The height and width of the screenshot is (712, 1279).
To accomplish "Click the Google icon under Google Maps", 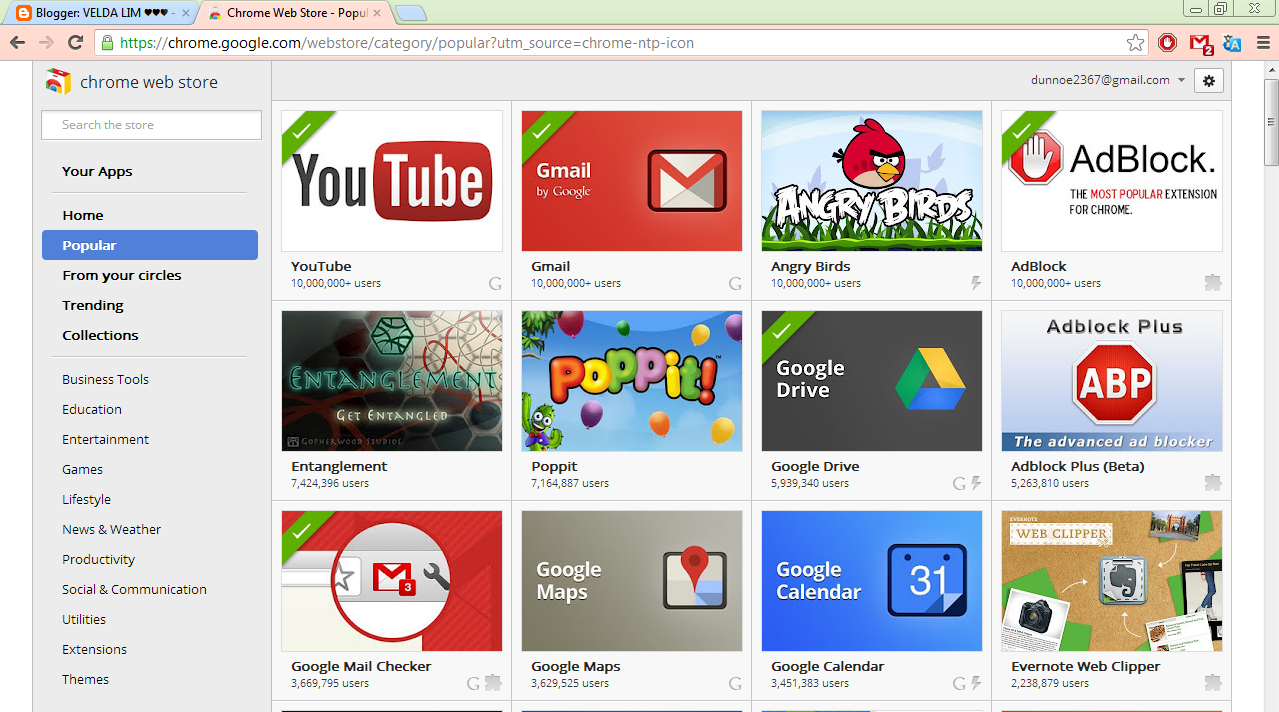I will [x=735, y=683].
